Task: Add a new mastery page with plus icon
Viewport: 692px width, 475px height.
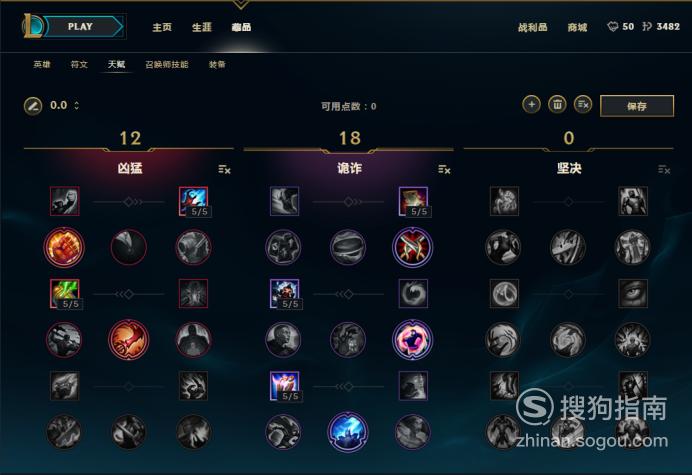Action: click(531, 105)
